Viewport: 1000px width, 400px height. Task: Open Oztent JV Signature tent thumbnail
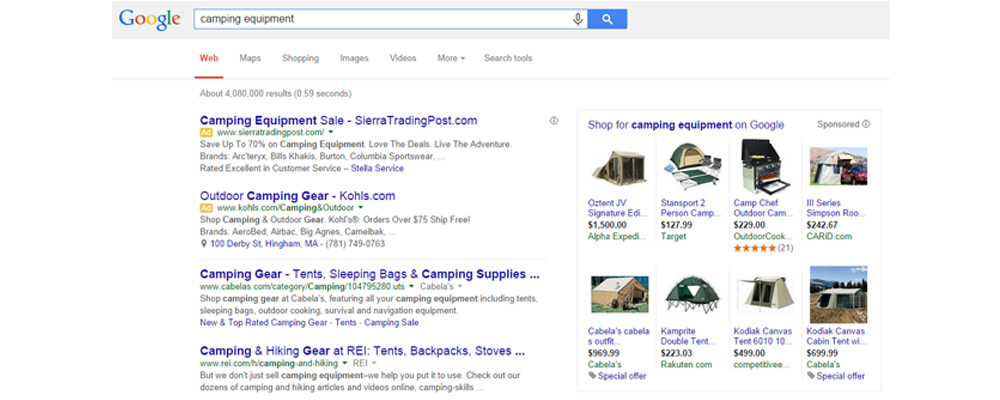click(620, 168)
